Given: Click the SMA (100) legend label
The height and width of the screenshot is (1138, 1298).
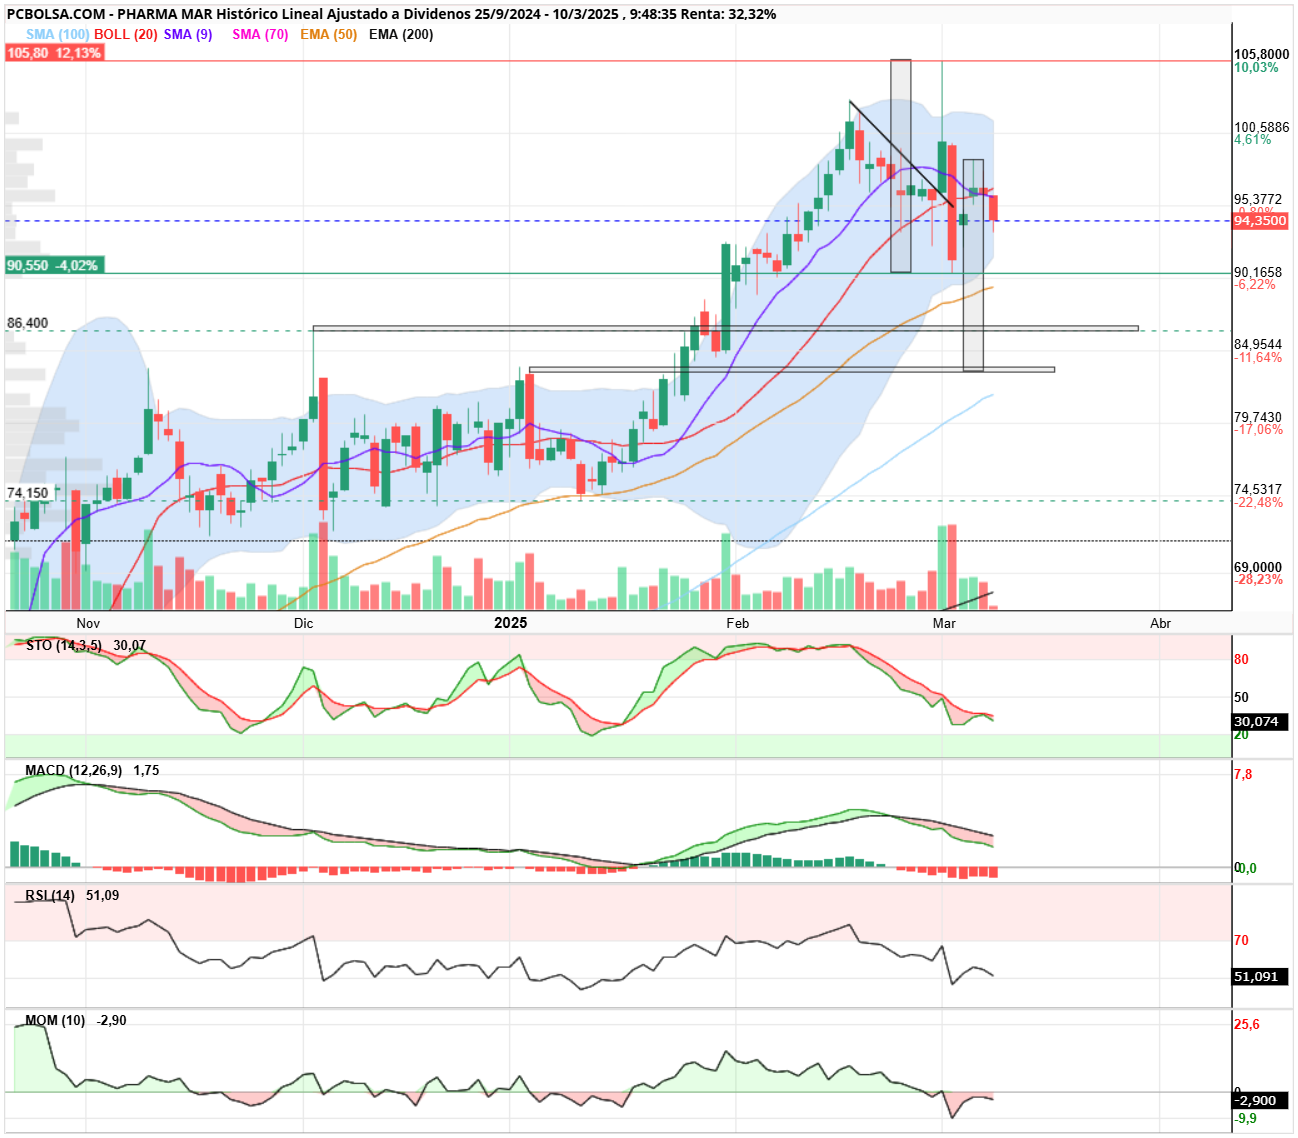Looking at the screenshot, I should (57, 34).
